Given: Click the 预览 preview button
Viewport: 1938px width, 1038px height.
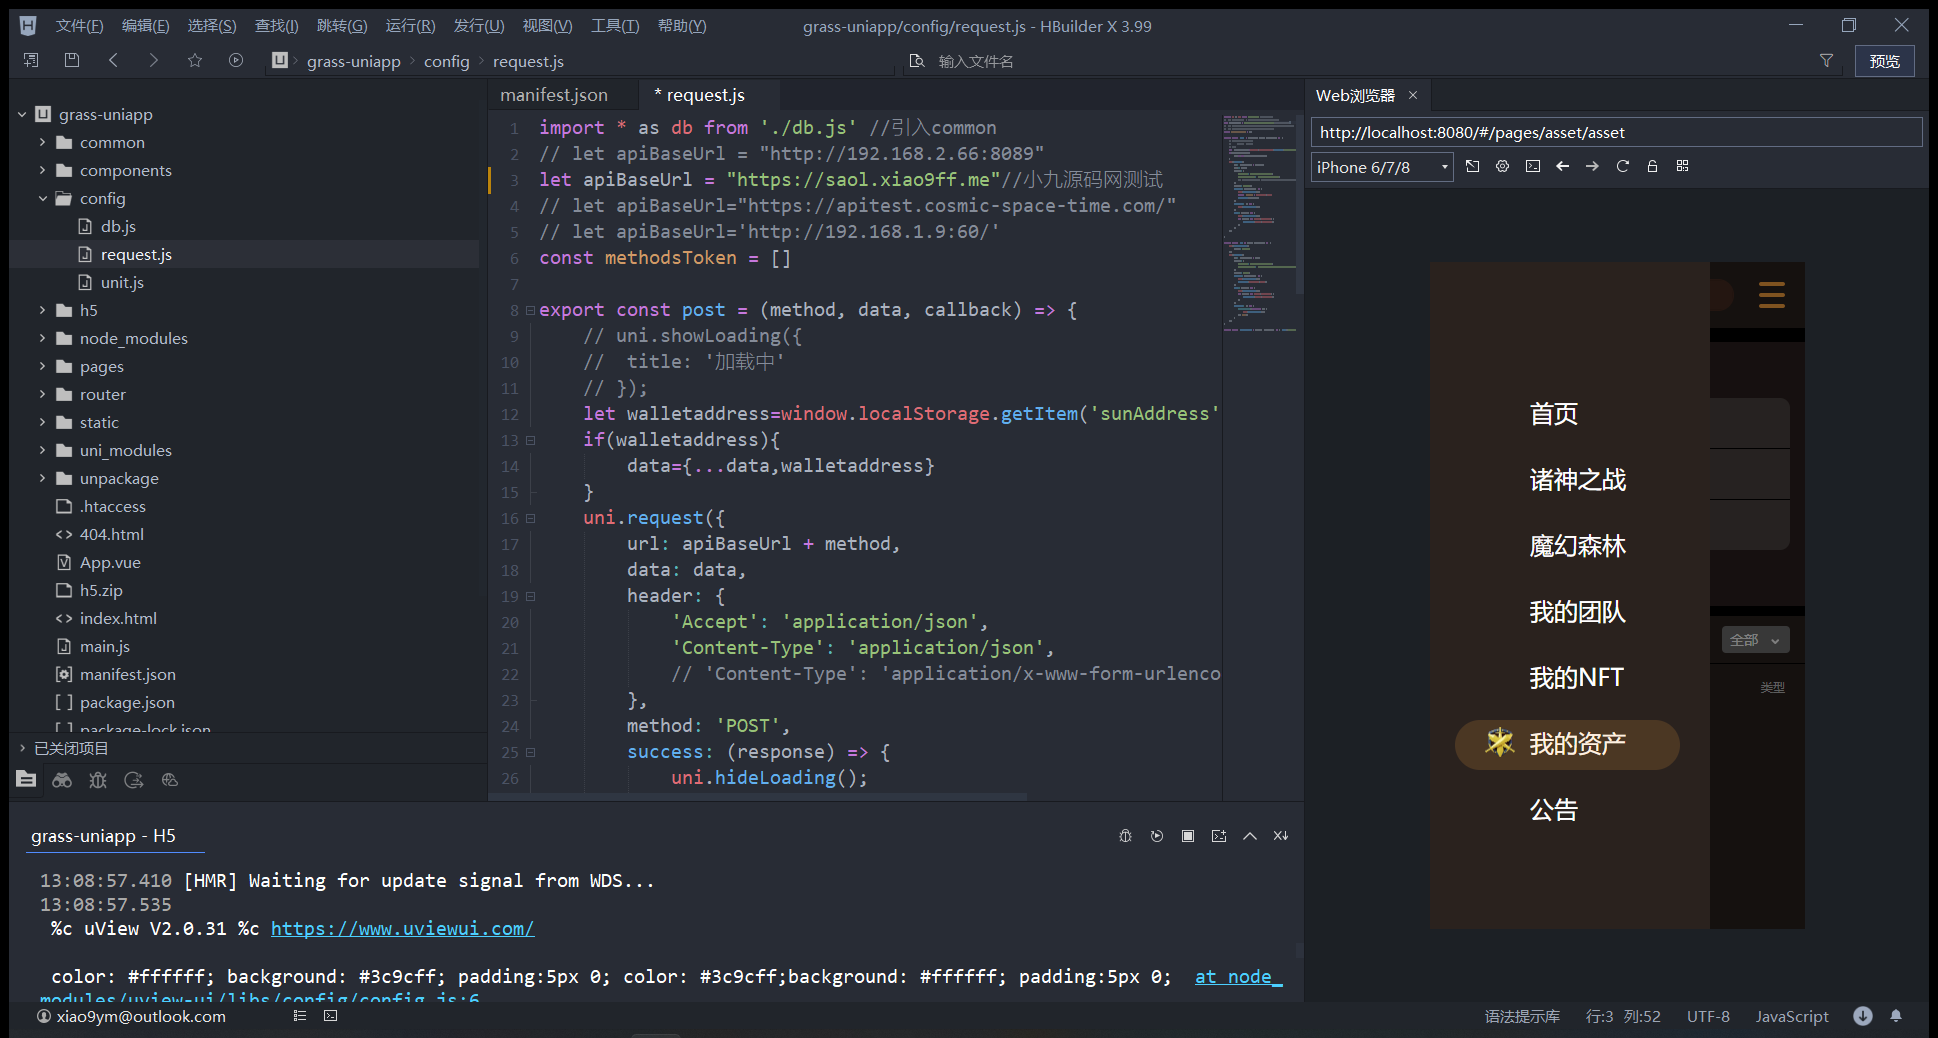Looking at the screenshot, I should (1884, 61).
